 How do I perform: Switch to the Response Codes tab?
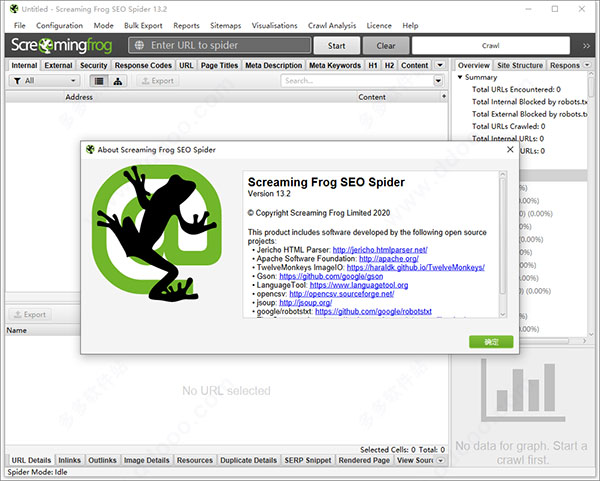(x=143, y=65)
